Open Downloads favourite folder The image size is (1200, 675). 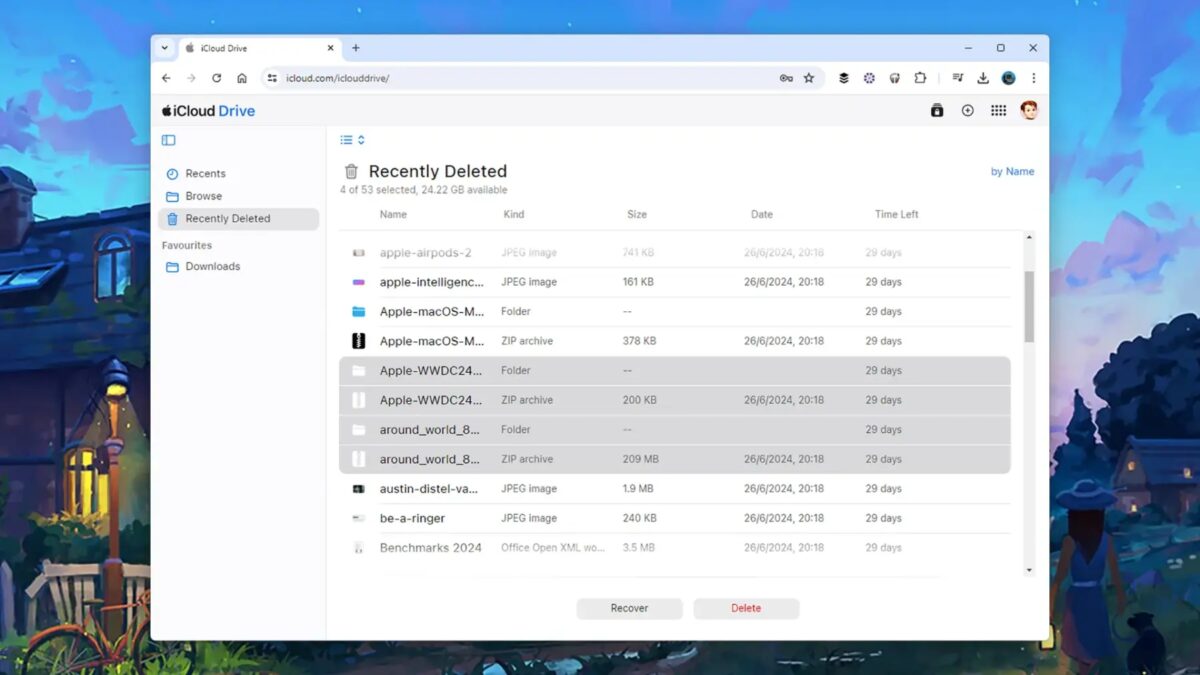tap(212, 266)
